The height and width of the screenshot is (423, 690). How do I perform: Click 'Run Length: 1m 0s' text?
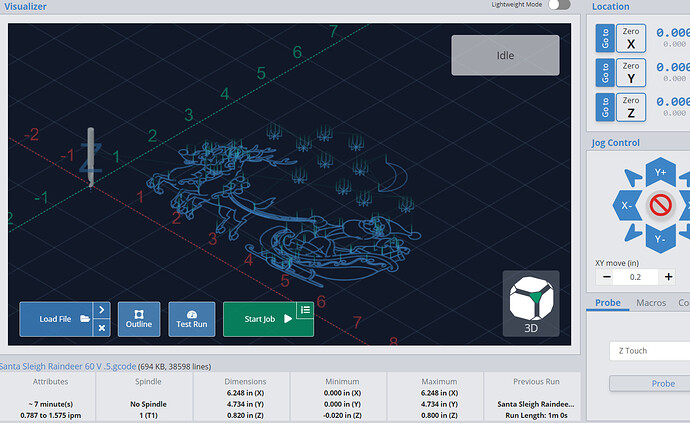click(536, 415)
